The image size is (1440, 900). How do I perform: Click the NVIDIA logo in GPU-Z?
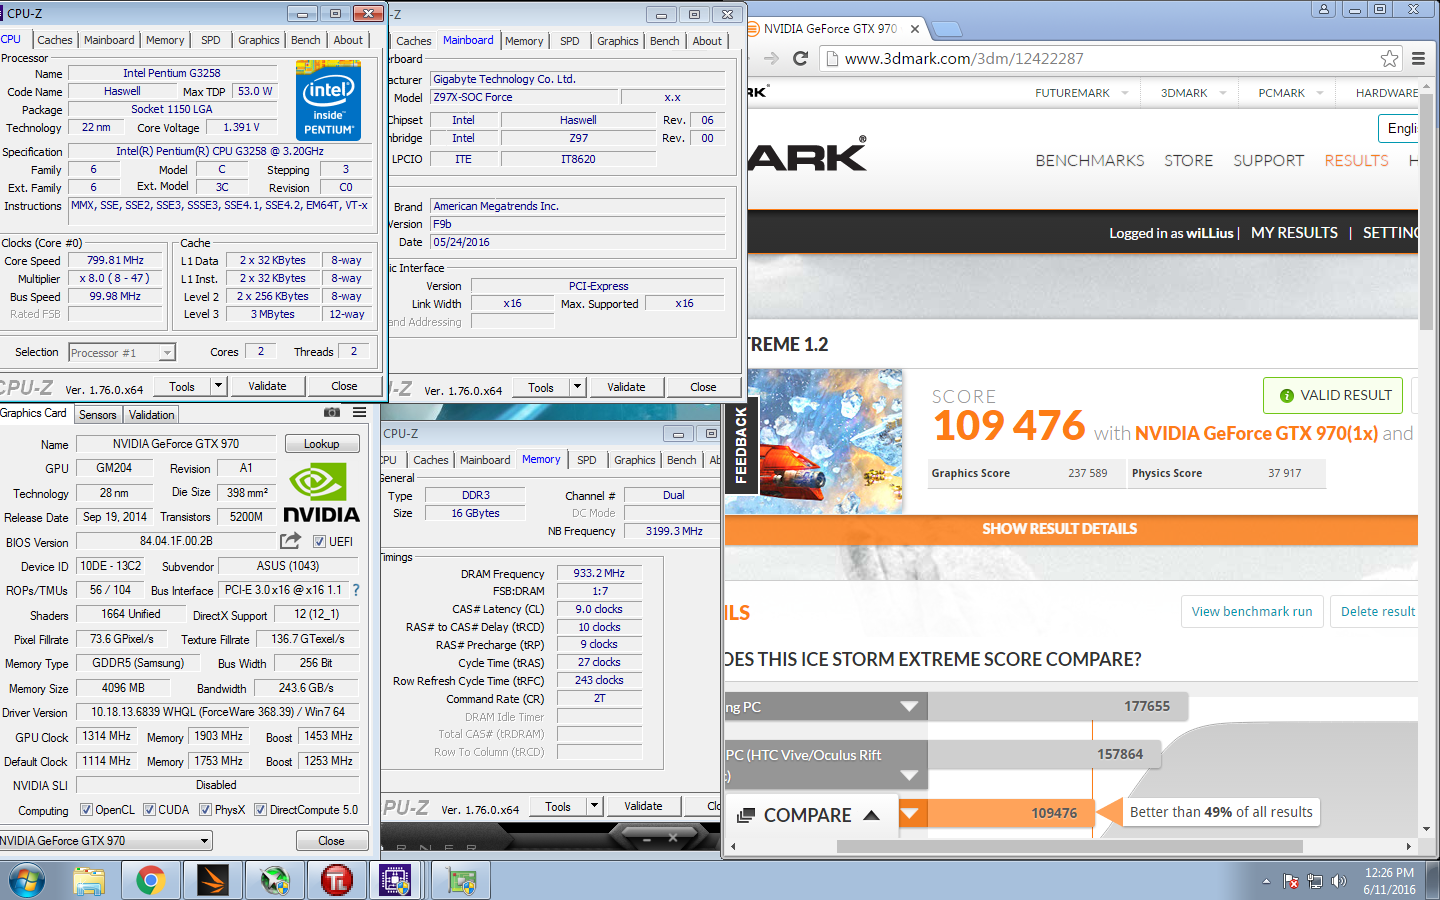(322, 495)
